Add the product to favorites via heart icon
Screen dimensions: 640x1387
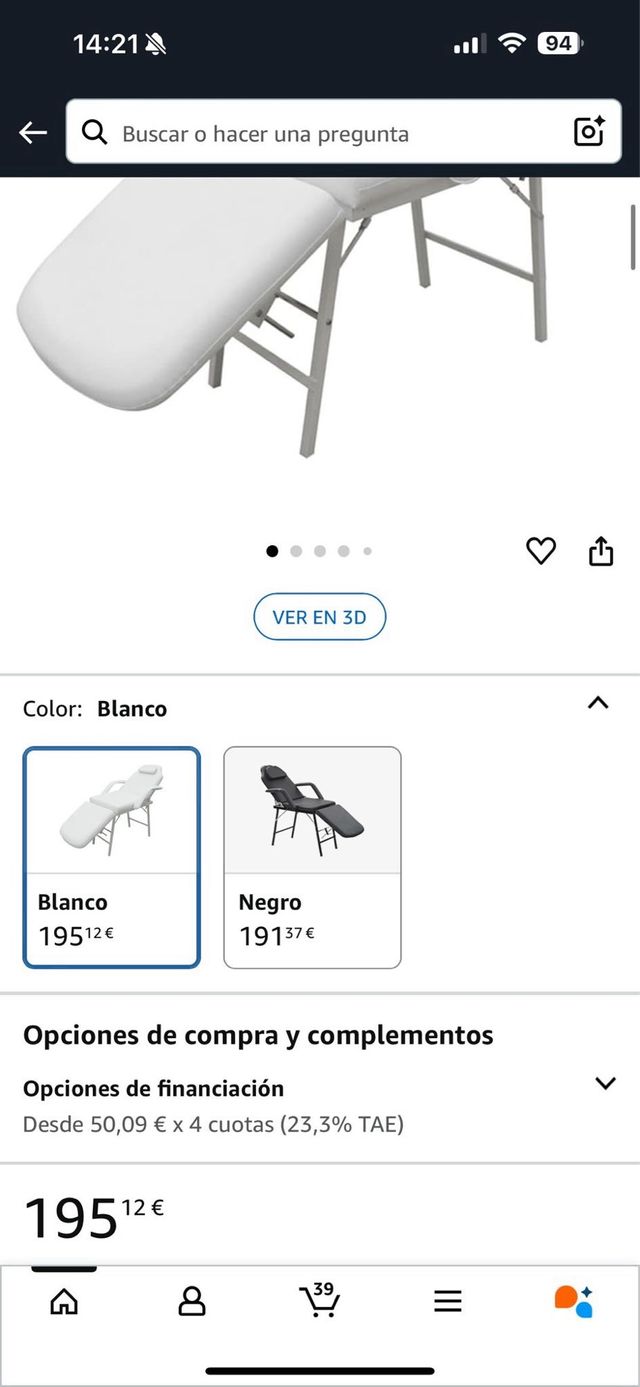541,551
